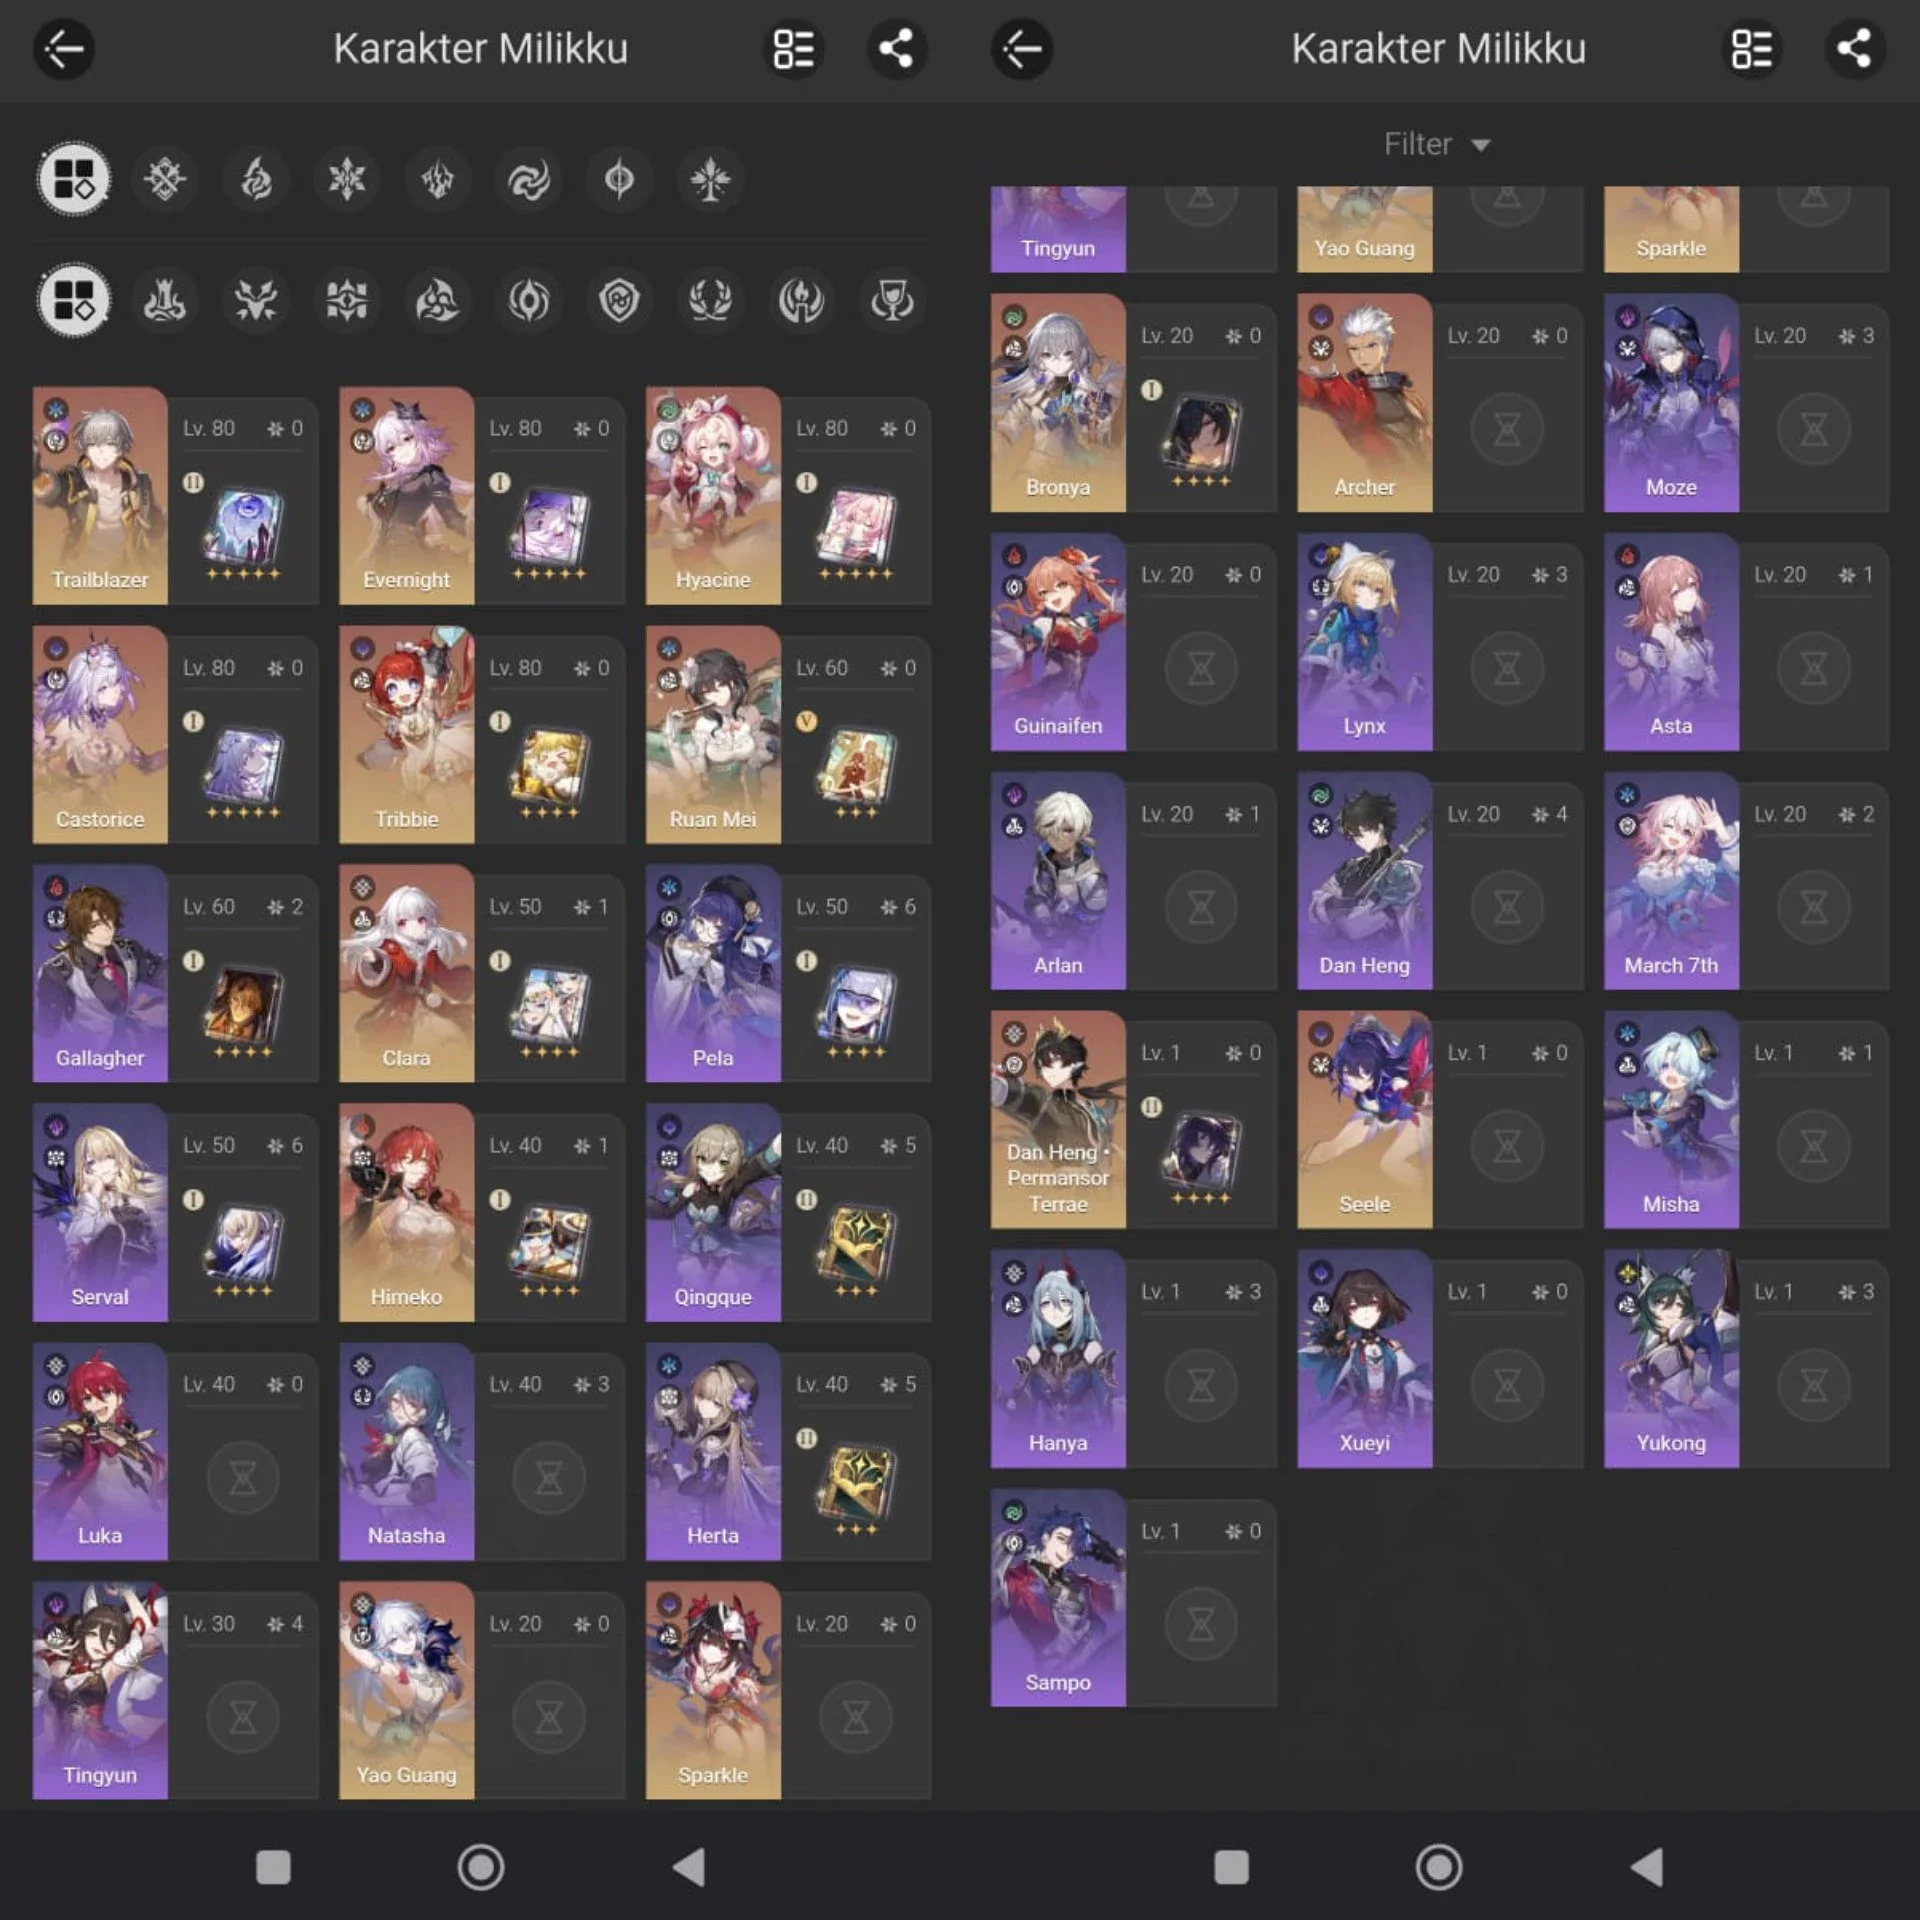
Task: Filter characters by Wind element
Action: [528, 180]
